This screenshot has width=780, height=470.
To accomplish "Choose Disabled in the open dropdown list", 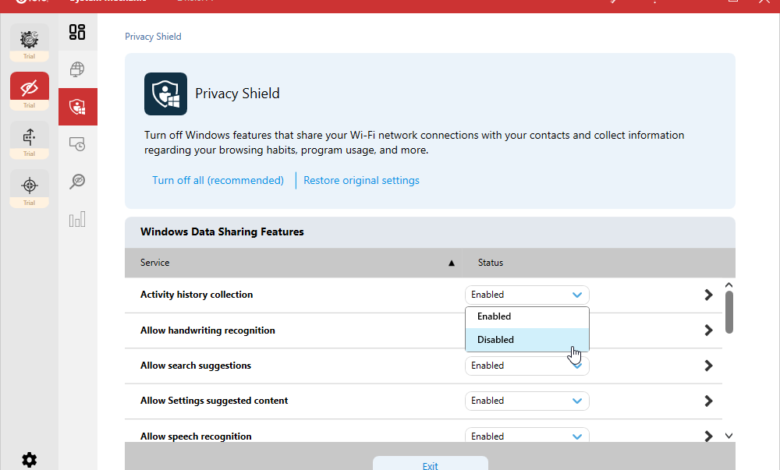I will pyautogui.click(x=527, y=340).
